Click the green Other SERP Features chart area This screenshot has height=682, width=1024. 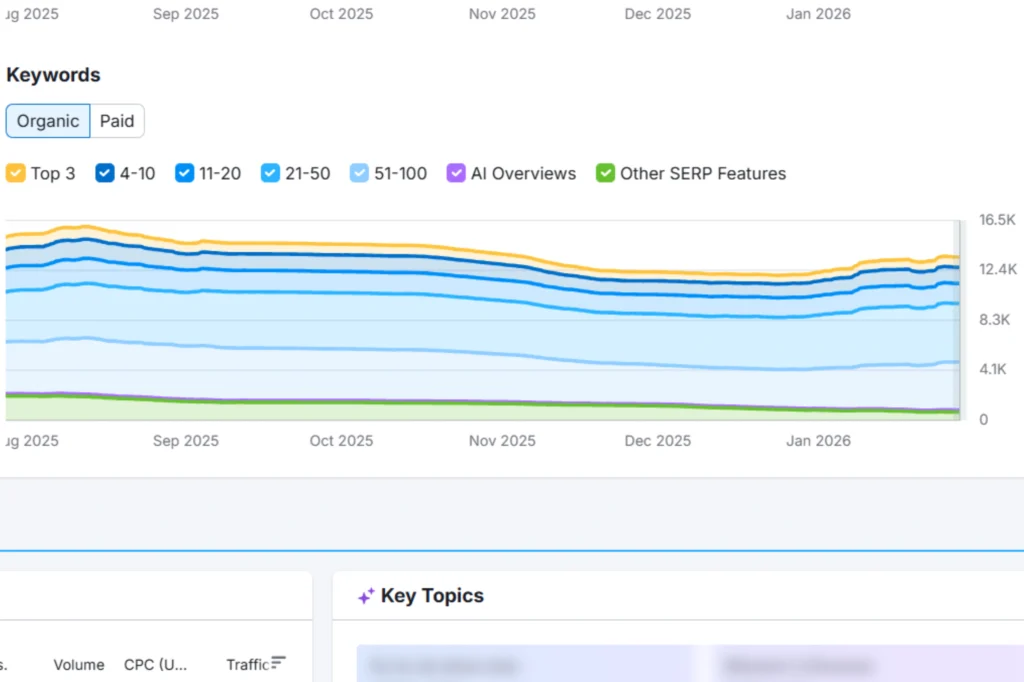coord(300,410)
